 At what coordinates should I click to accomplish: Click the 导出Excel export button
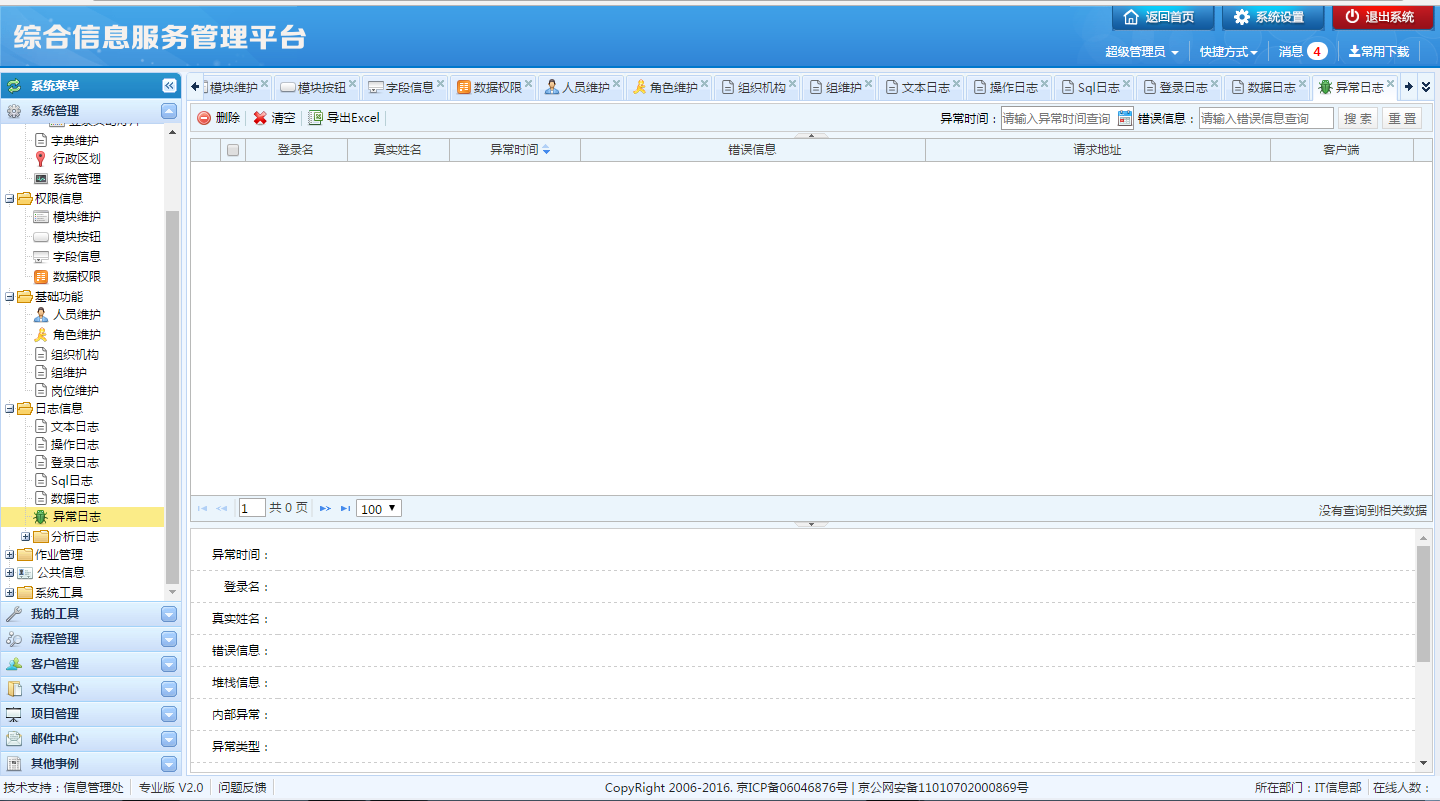point(345,118)
